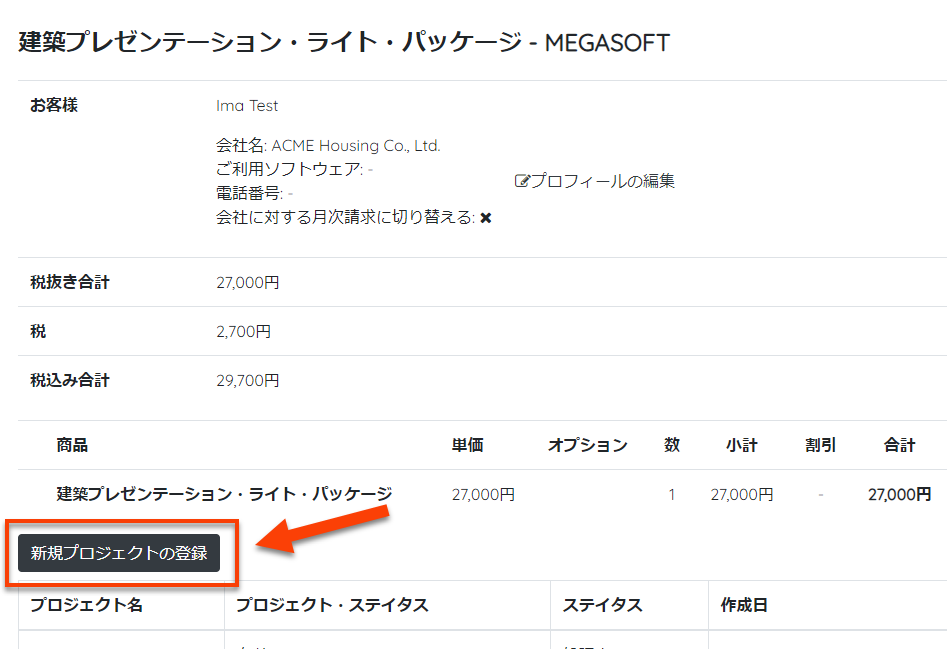This screenshot has height=649, width=947.
Task: Click the 作成日 column header
Action: pos(744,605)
